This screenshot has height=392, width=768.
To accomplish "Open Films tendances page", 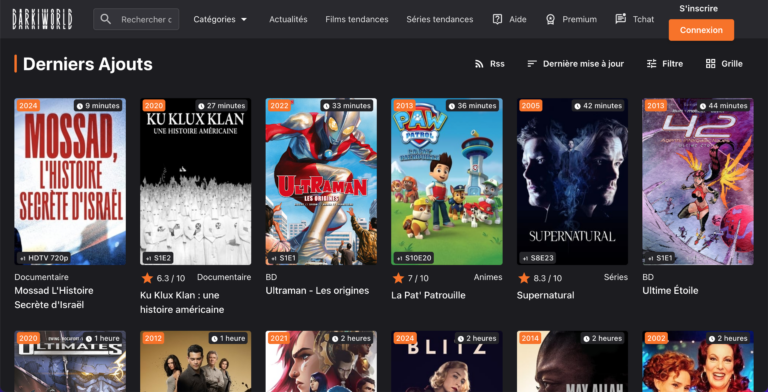I will [x=357, y=19].
